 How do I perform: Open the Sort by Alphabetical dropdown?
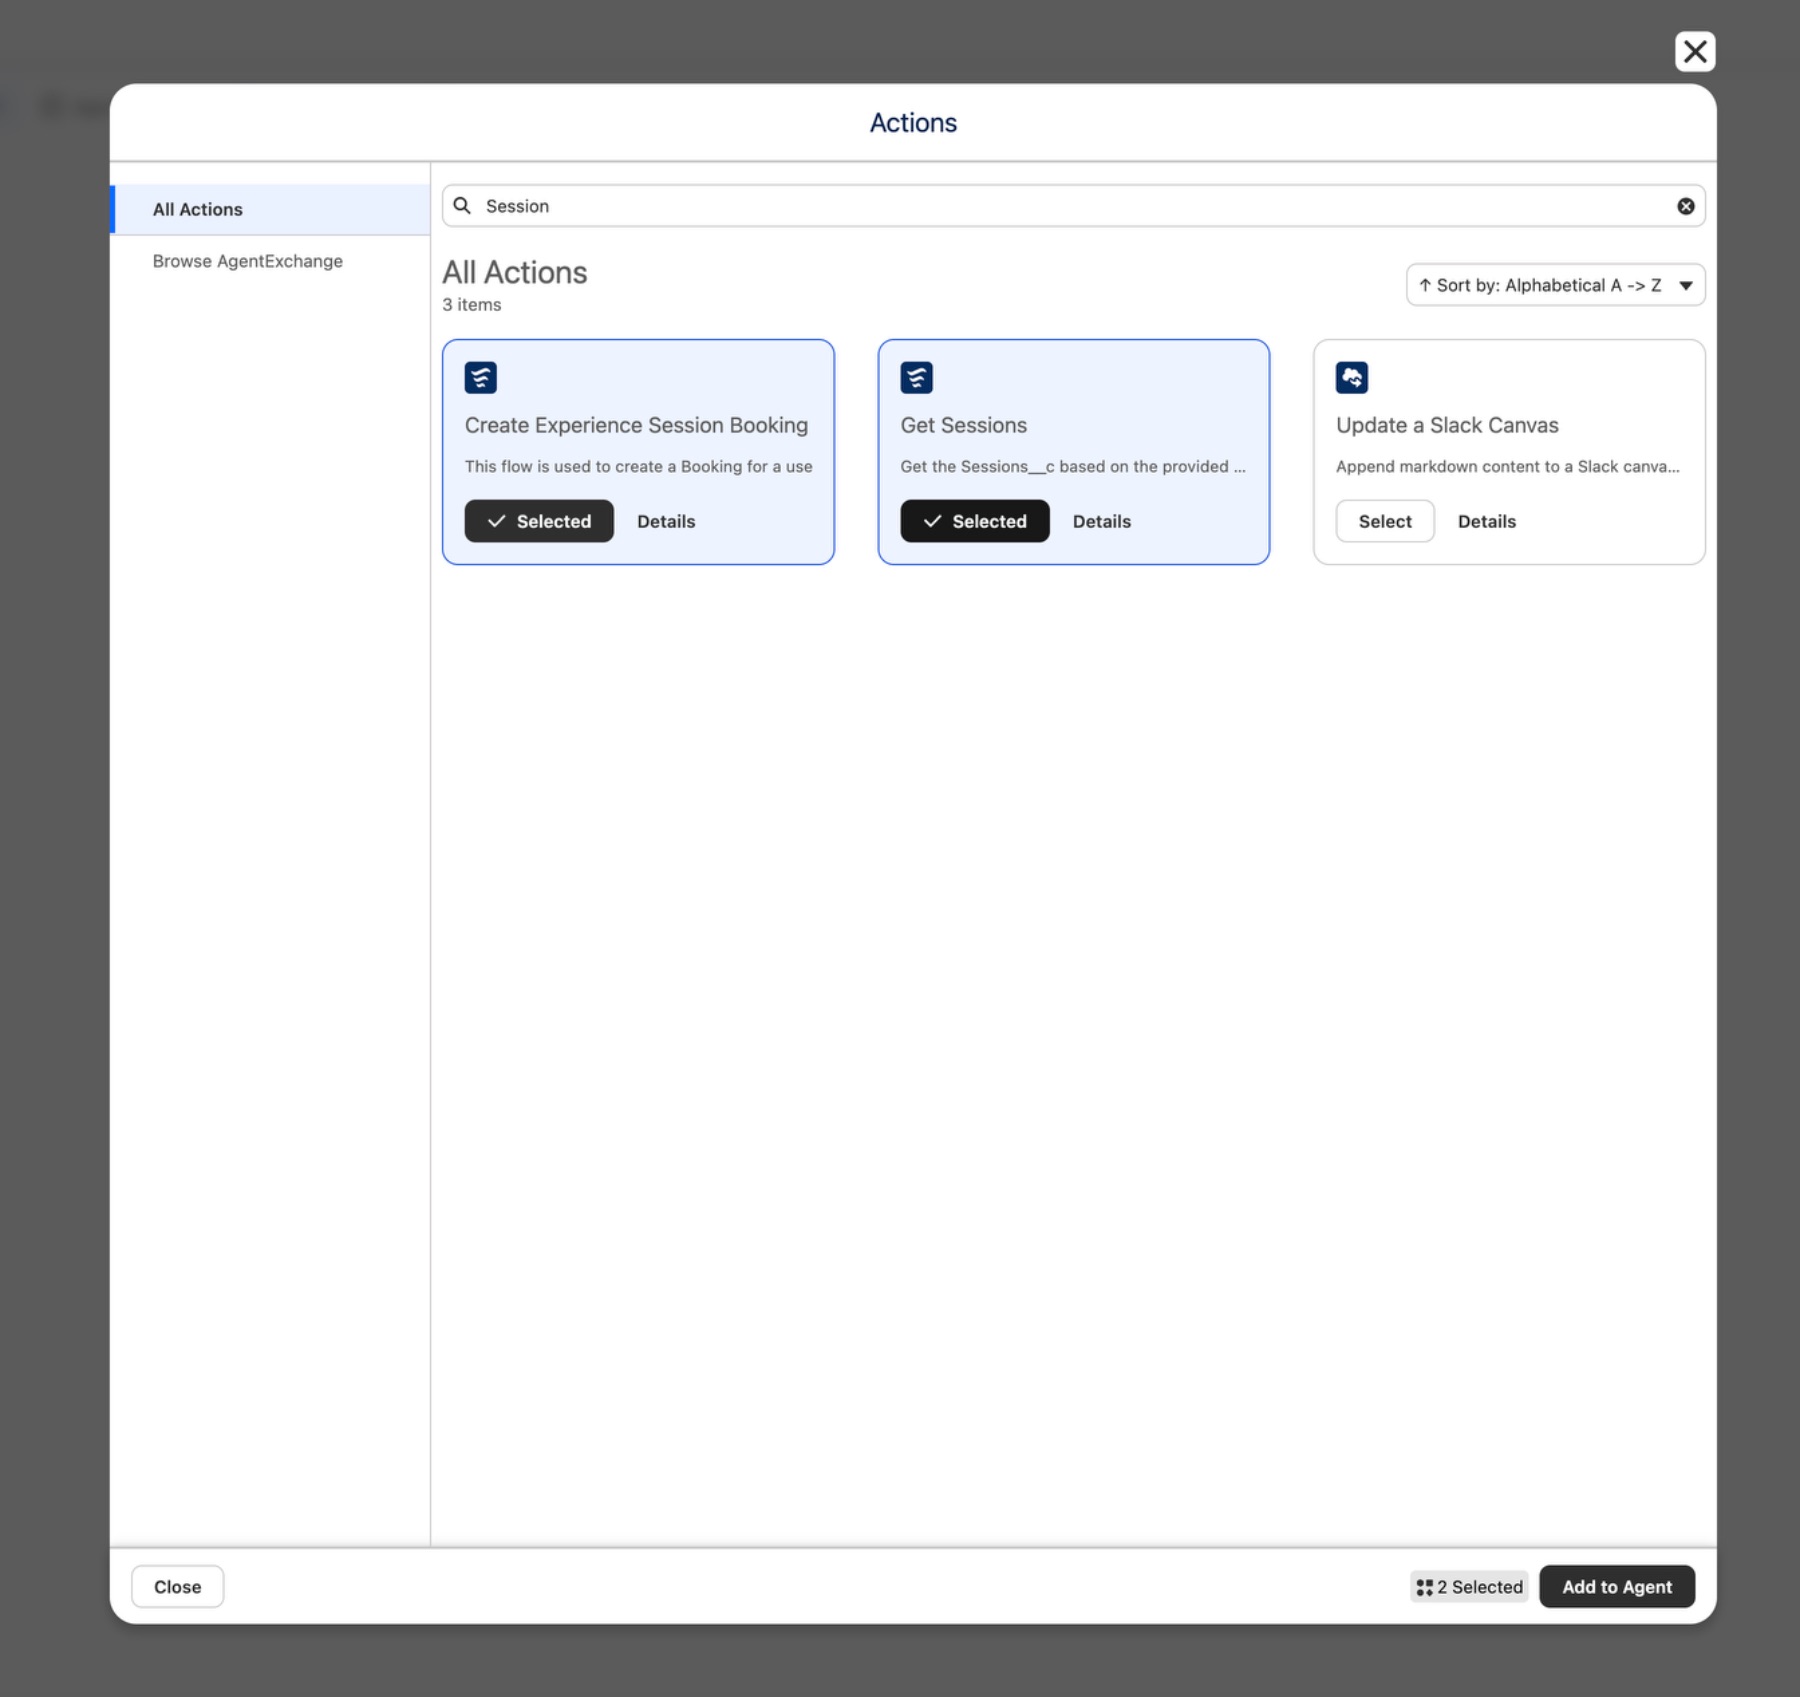tap(1555, 285)
